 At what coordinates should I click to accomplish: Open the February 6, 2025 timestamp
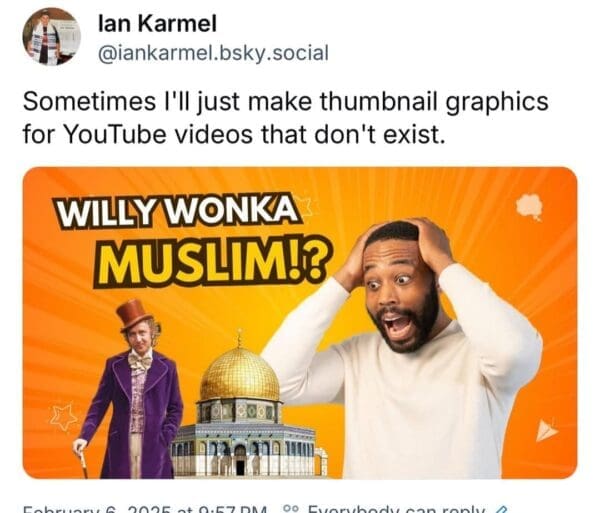coord(145,510)
